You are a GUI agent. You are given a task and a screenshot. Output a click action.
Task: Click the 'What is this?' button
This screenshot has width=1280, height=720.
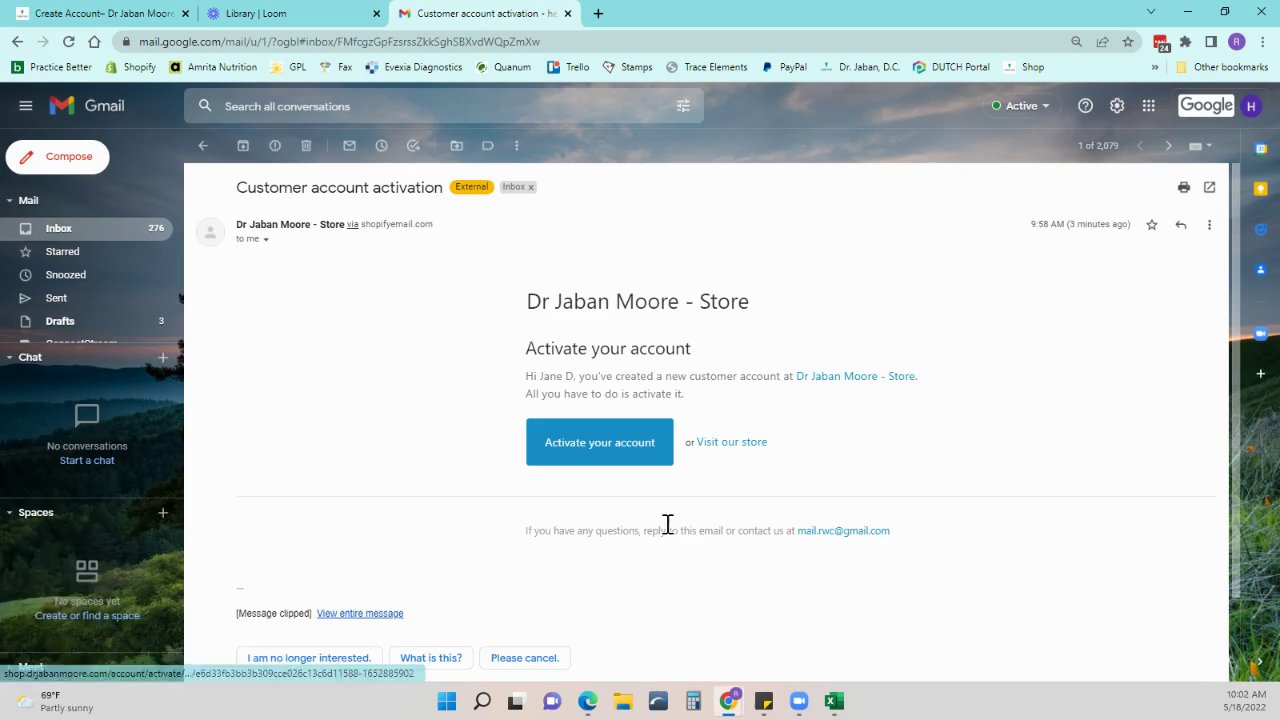pyautogui.click(x=431, y=658)
